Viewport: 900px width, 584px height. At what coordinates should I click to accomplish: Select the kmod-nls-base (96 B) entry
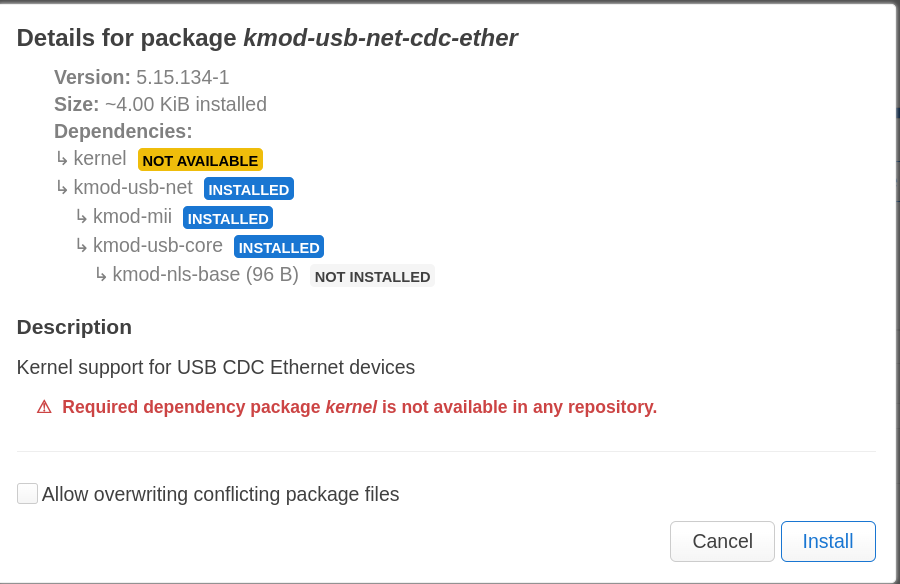[x=205, y=274]
